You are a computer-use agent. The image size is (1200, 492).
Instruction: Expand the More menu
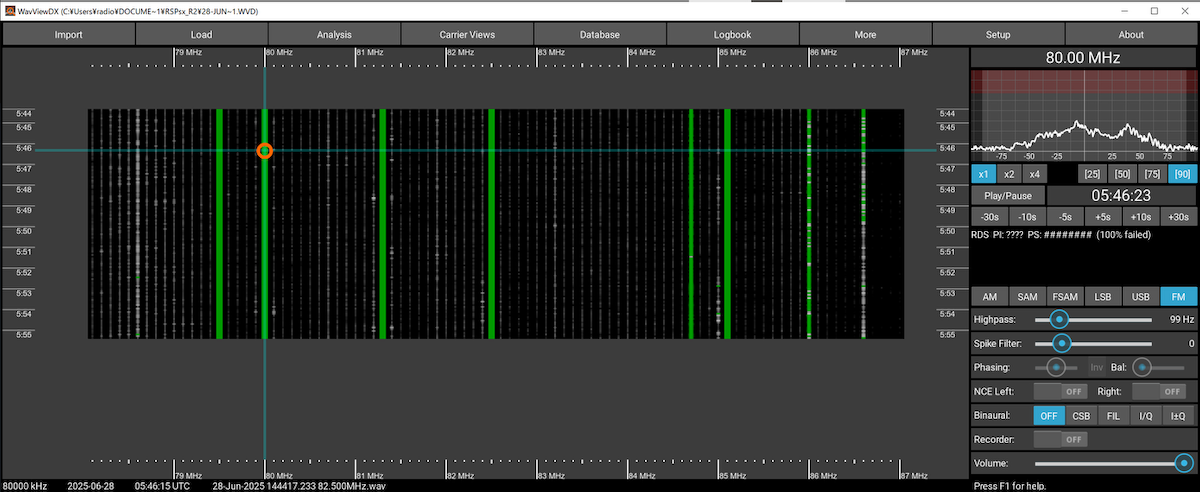pyautogui.click(x=865, y=34)
